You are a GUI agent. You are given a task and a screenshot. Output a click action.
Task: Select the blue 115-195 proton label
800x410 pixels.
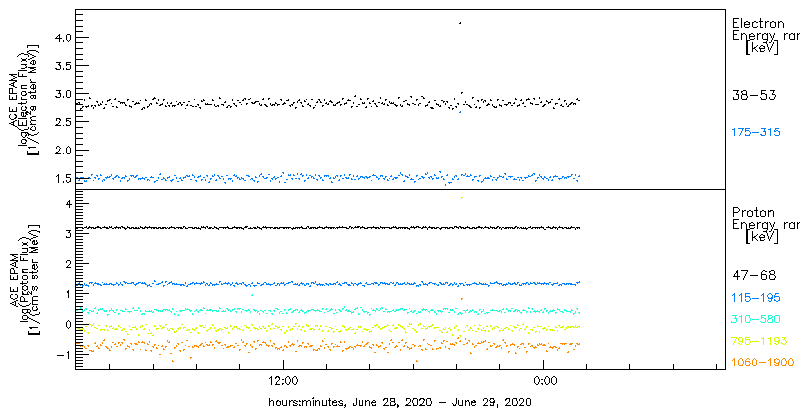click(756, 298)
